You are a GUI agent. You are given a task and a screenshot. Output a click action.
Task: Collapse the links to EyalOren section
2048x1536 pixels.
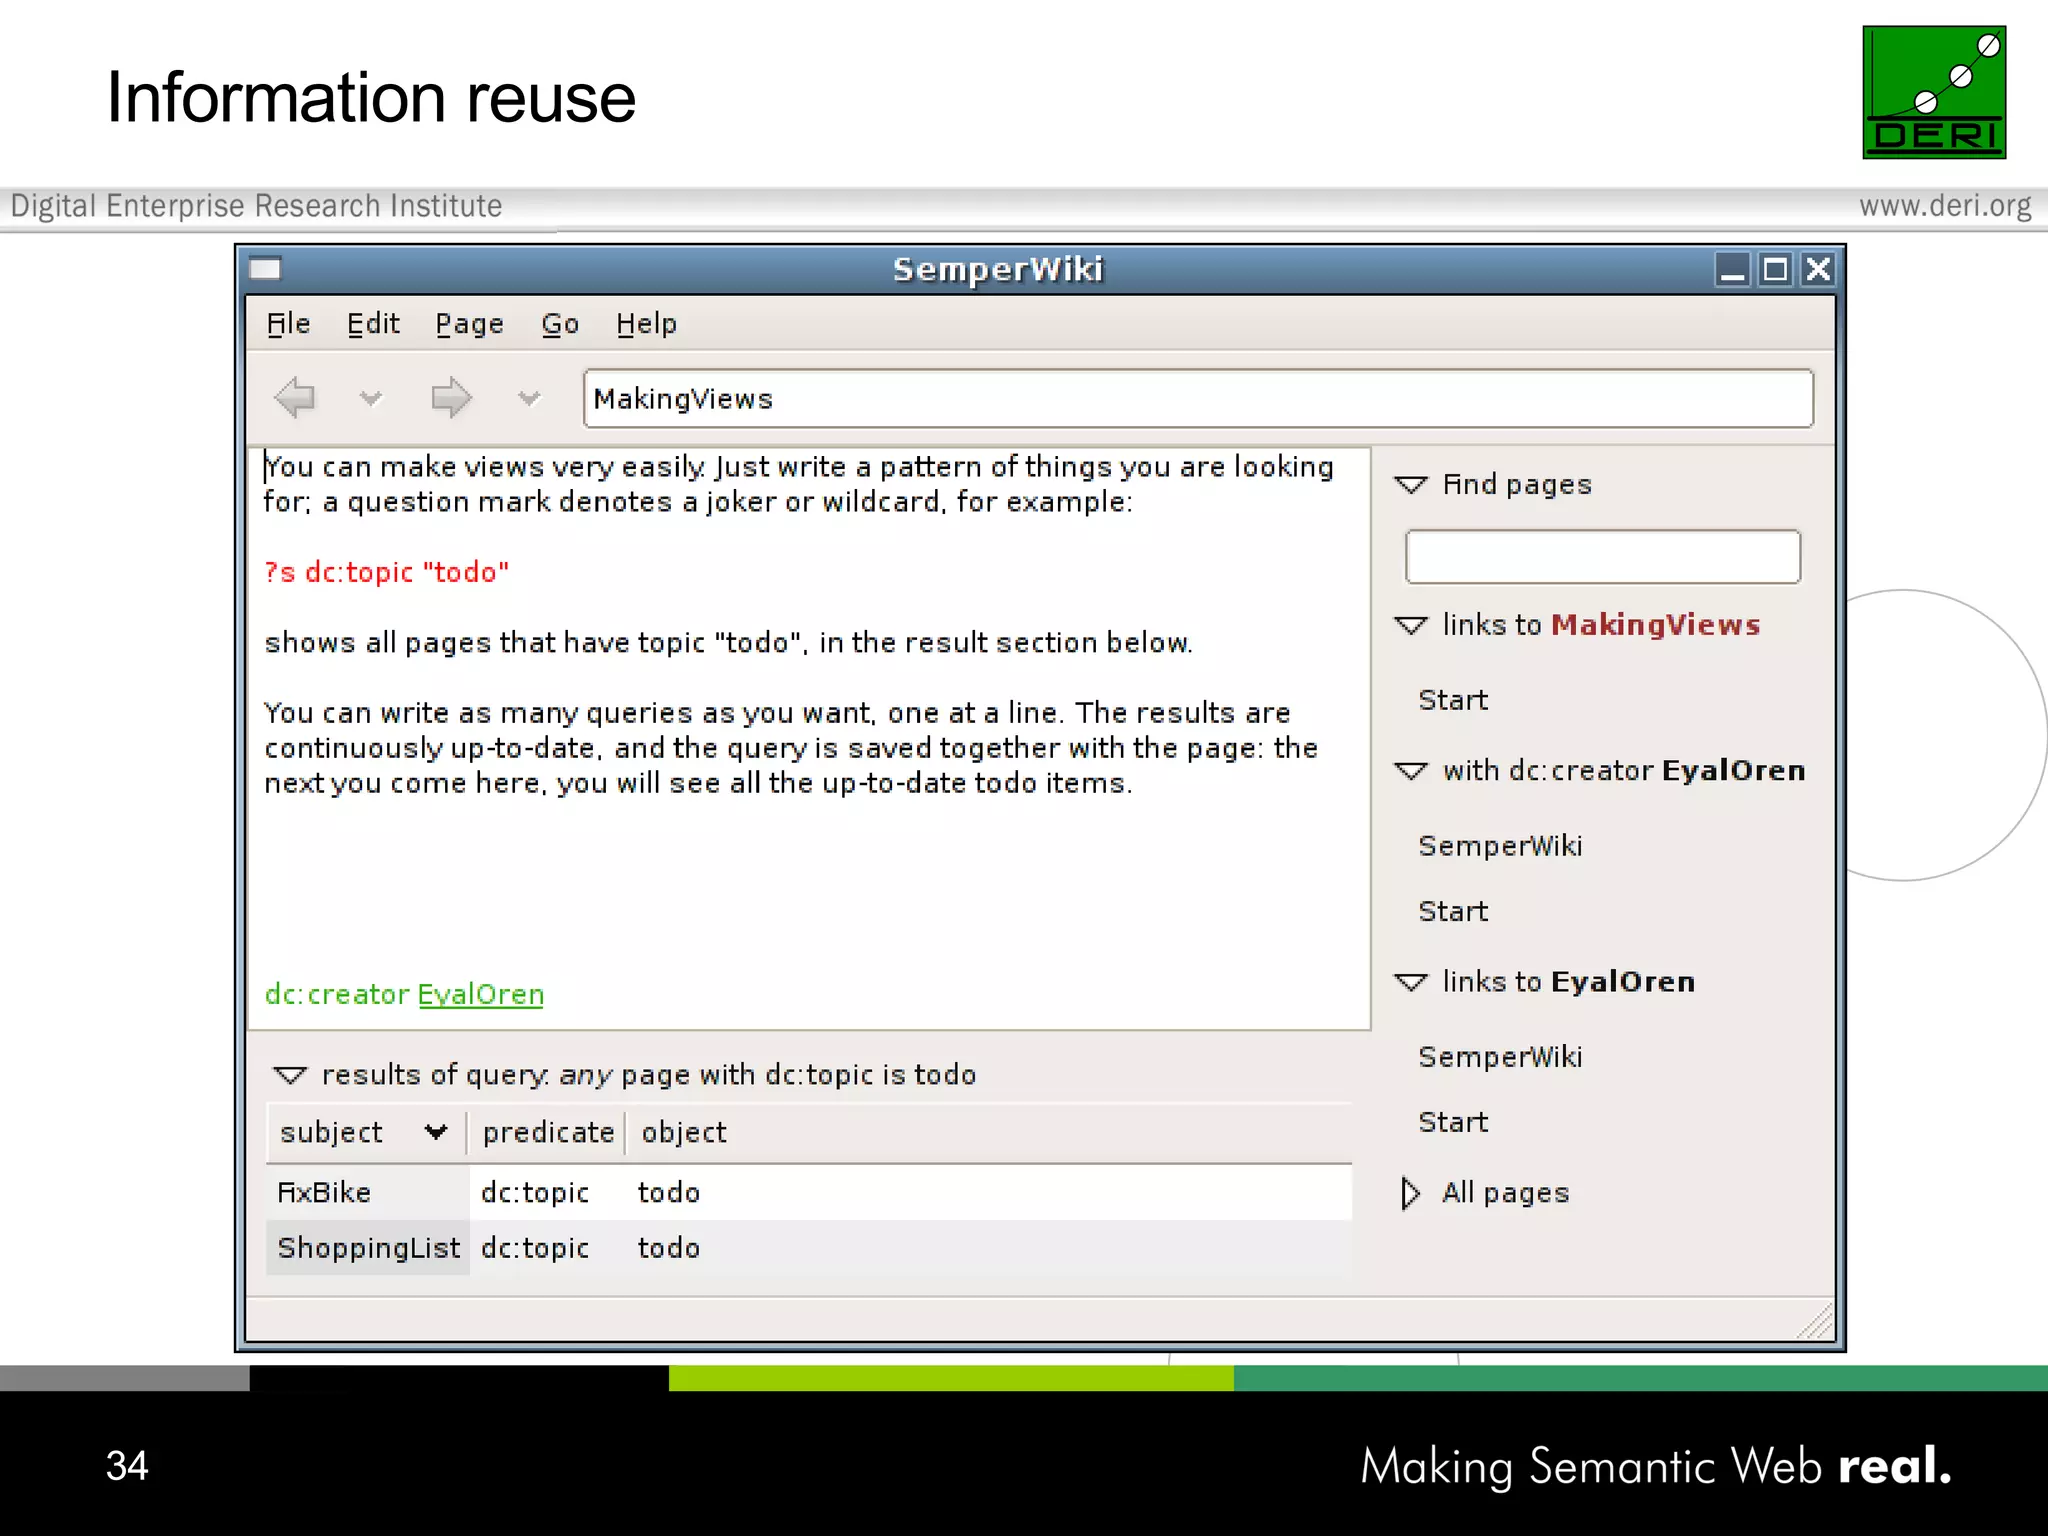click(1411, 982)
